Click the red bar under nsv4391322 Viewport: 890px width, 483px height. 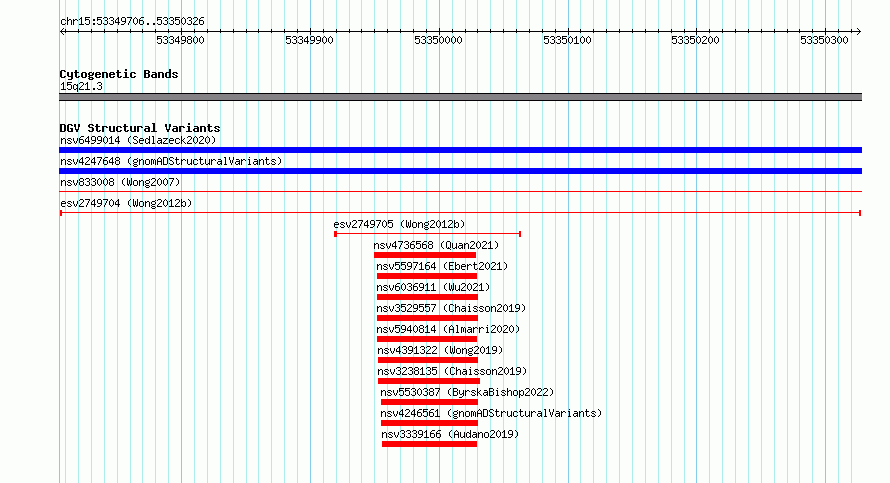coord(428,360)
